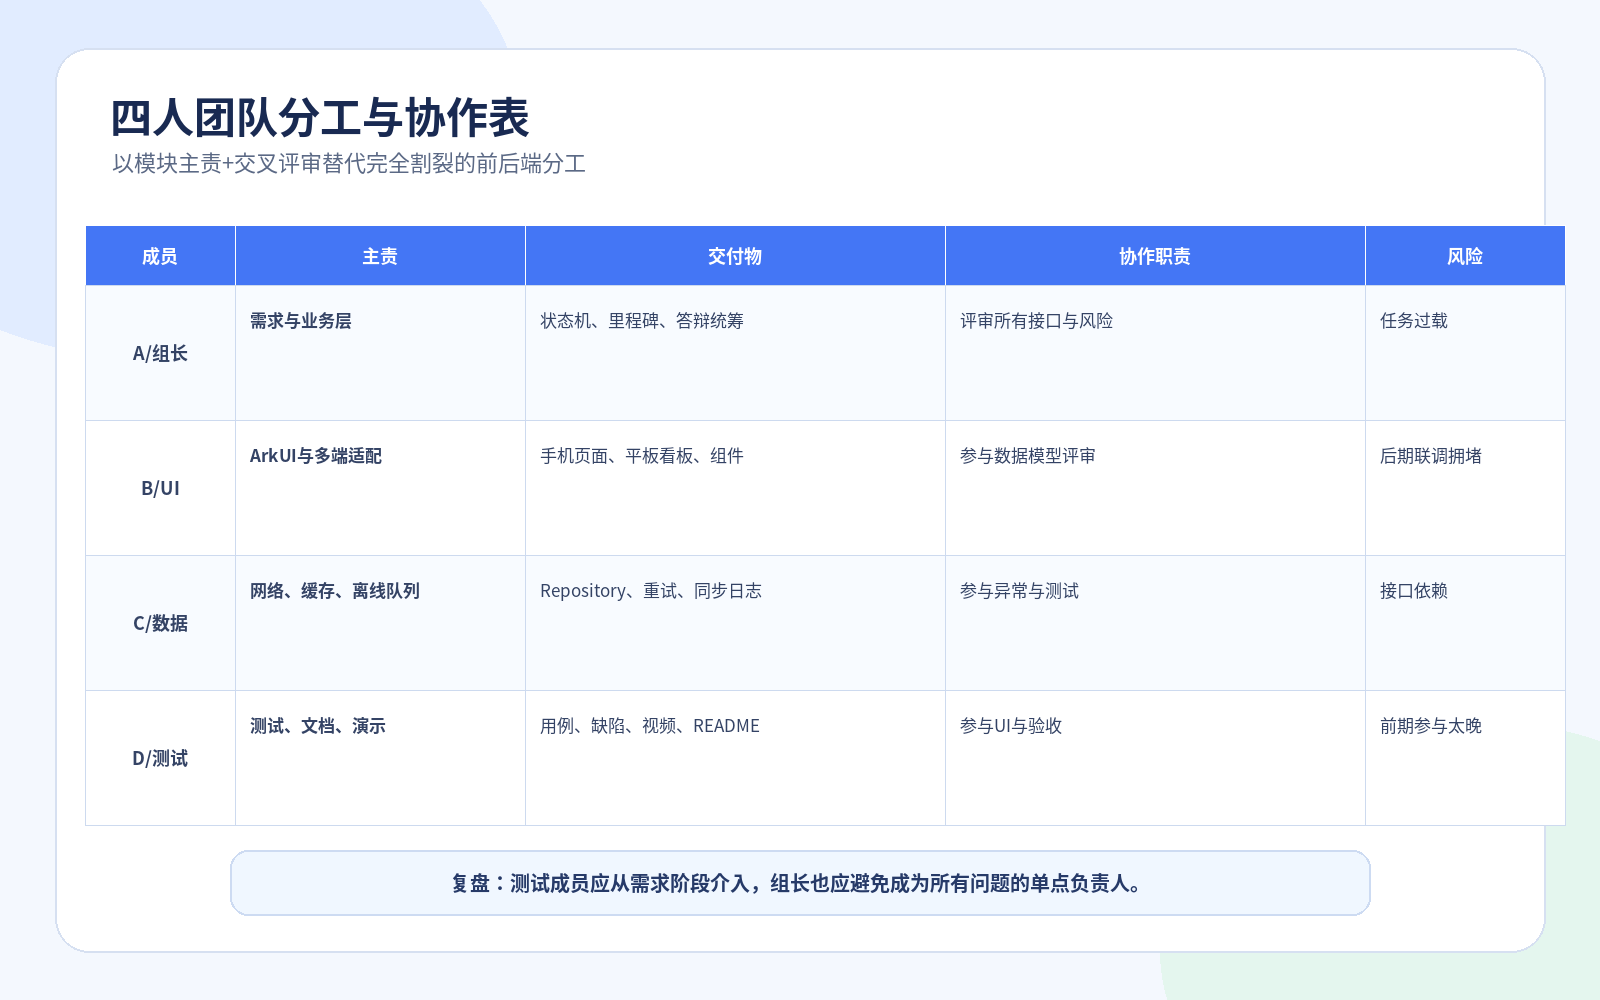Viewport: 1600px width, 1000px height.
Task: Select the 前期参与太晚 risk cell
Action: [x=1465, y=758]
